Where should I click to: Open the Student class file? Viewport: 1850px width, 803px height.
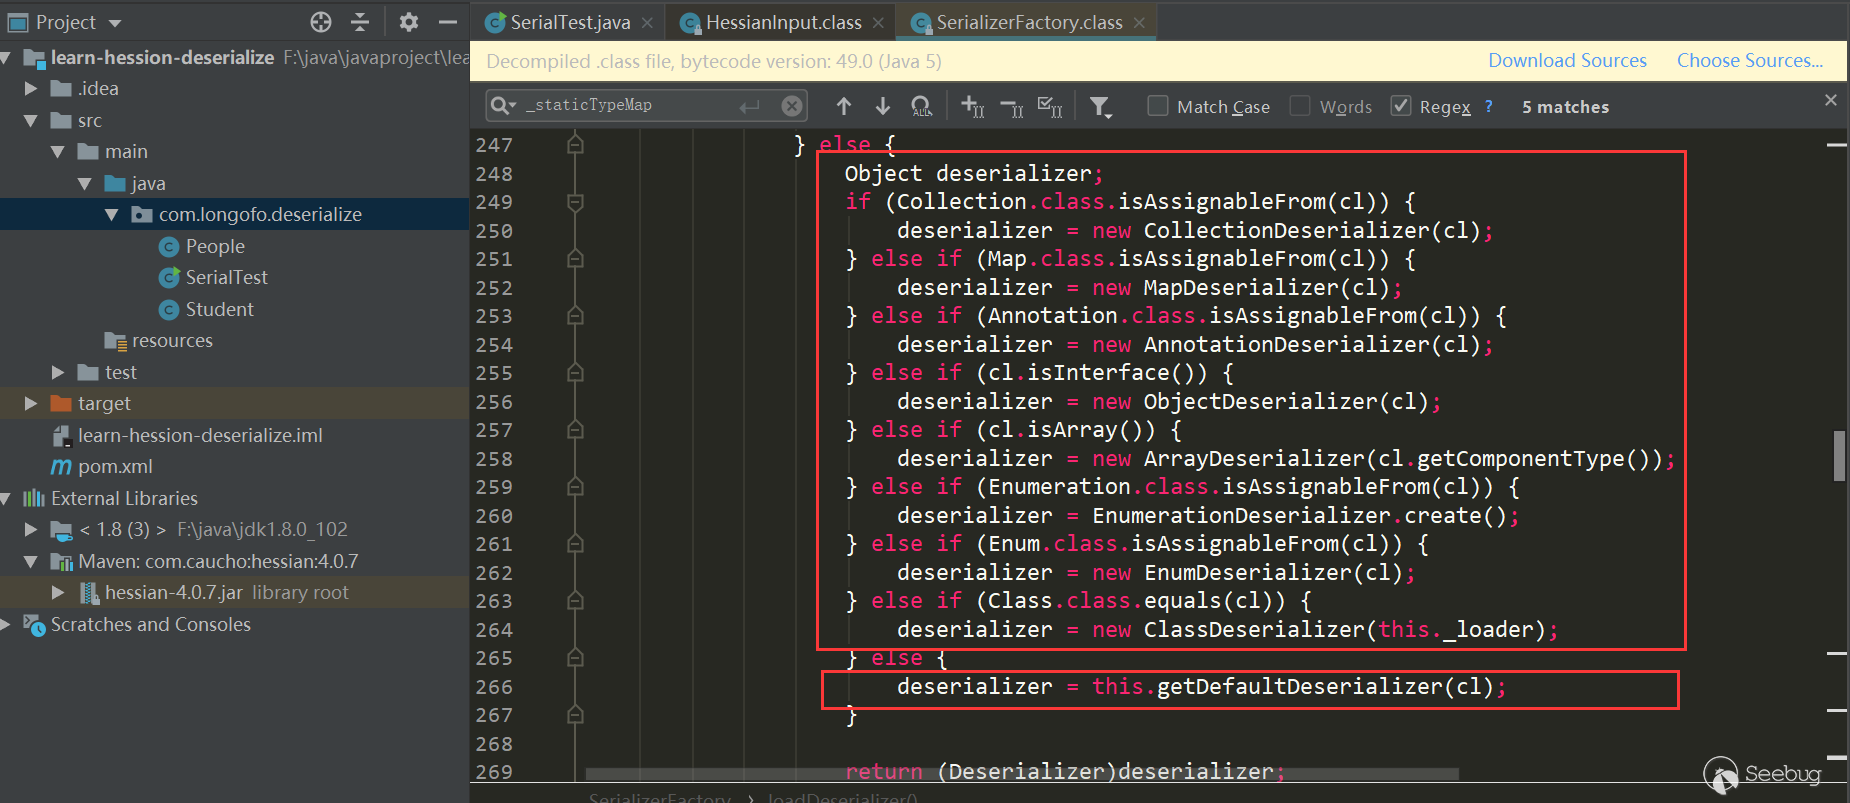click(219, 310)
